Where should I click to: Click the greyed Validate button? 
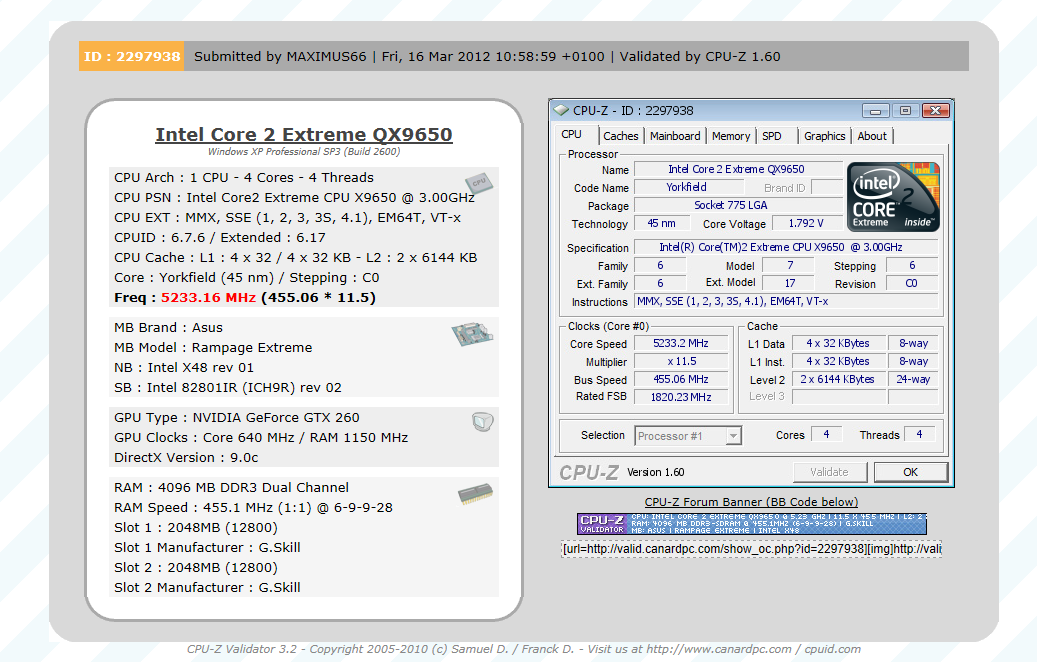[829, 472]
